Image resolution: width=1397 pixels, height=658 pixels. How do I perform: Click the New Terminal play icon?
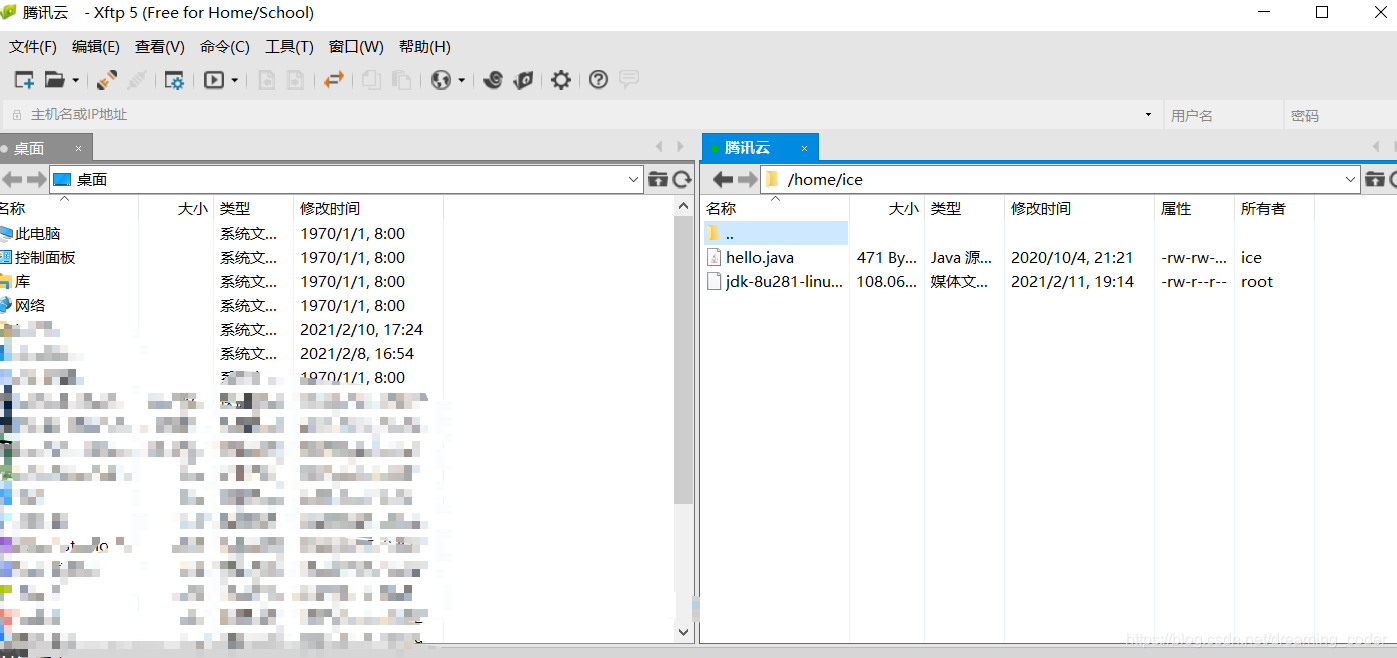pyautogui.click(x=214, y=80)
